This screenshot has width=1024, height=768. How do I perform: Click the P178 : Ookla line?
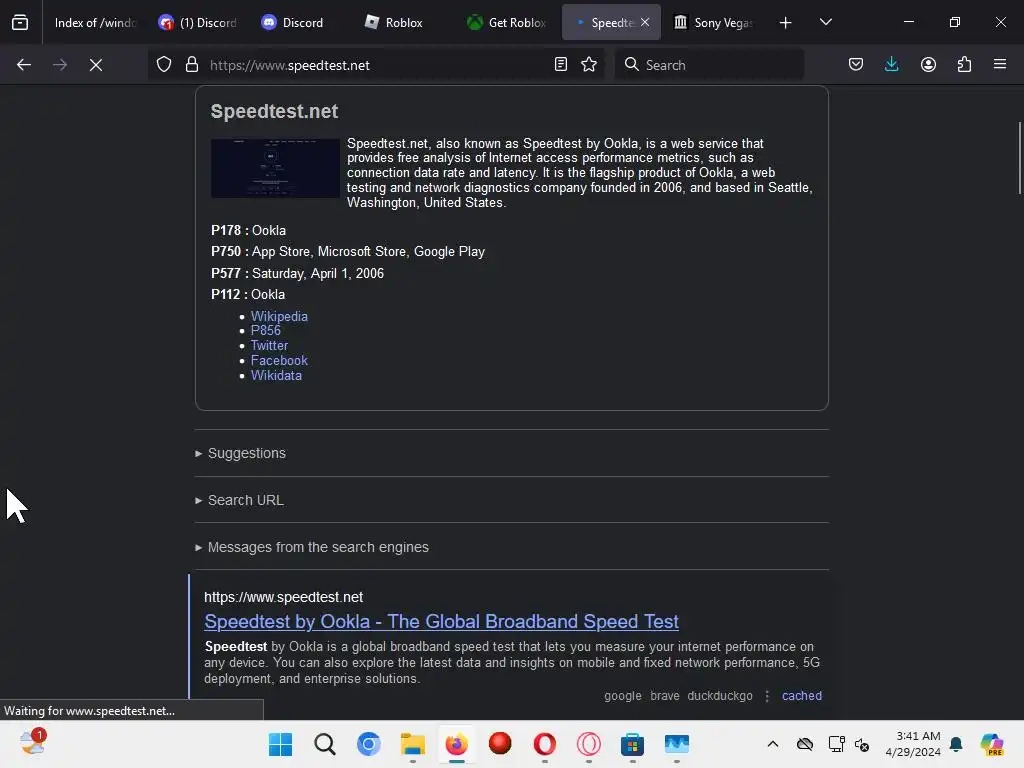(x=248, y=231)
